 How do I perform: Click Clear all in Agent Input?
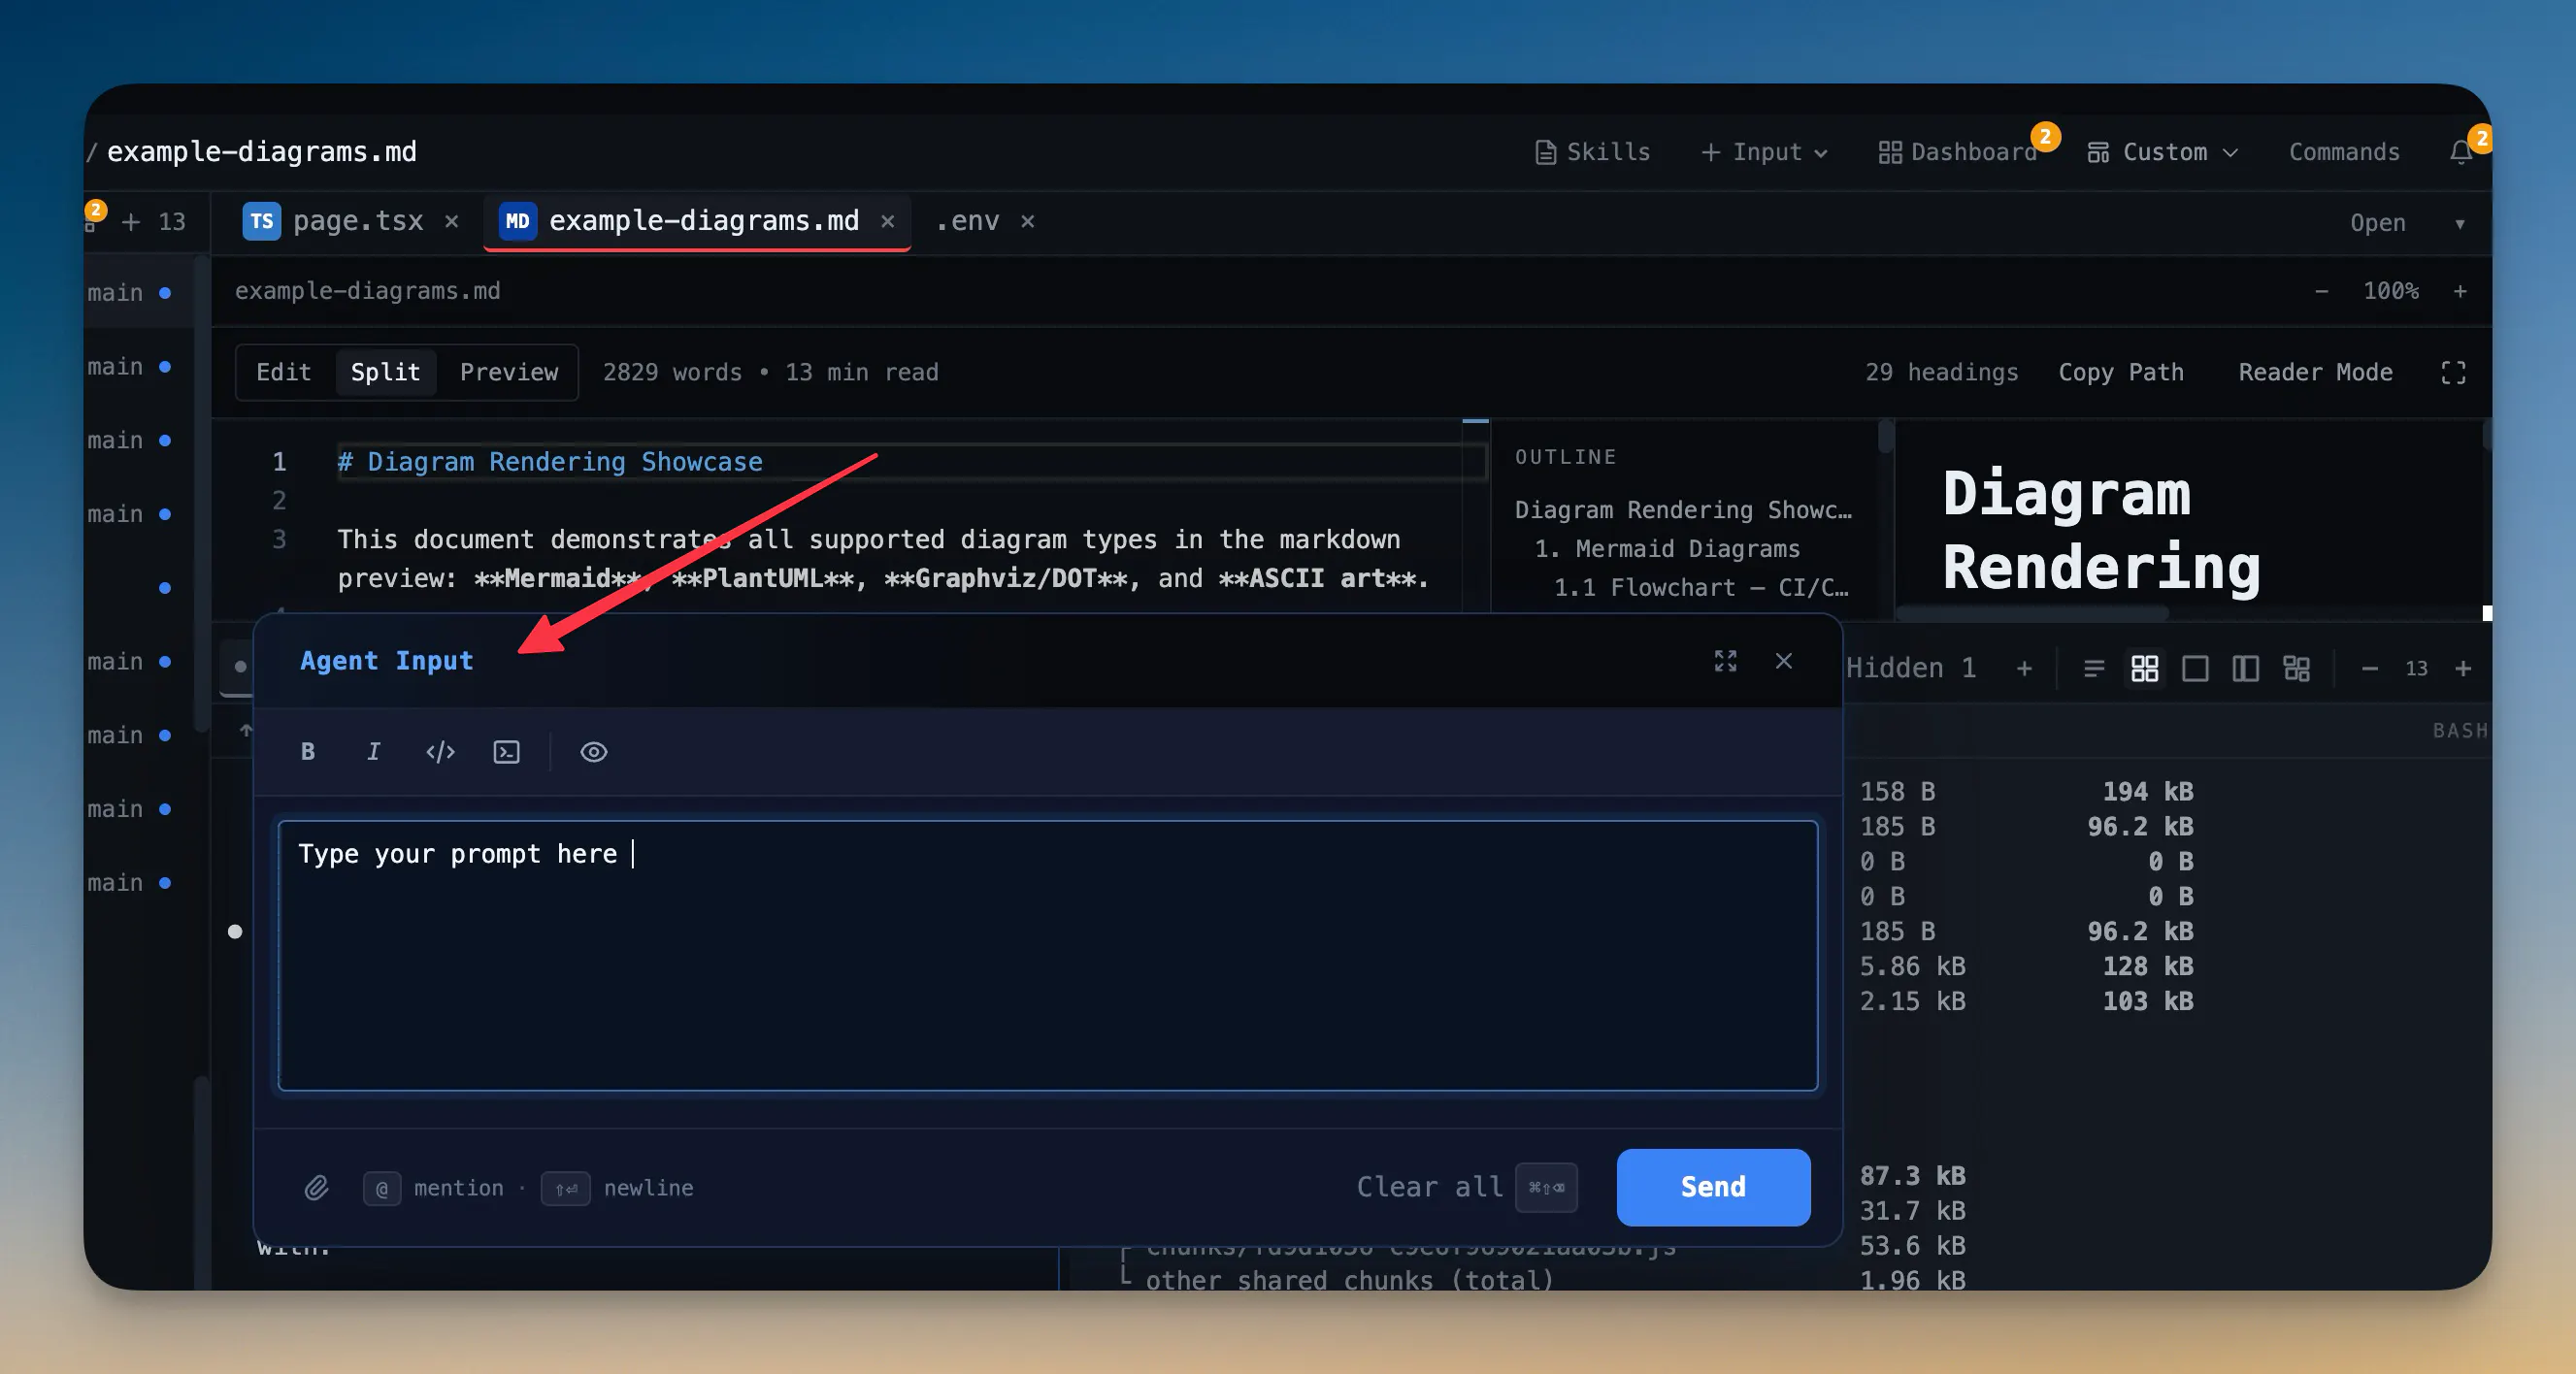coord(1429,1187)
